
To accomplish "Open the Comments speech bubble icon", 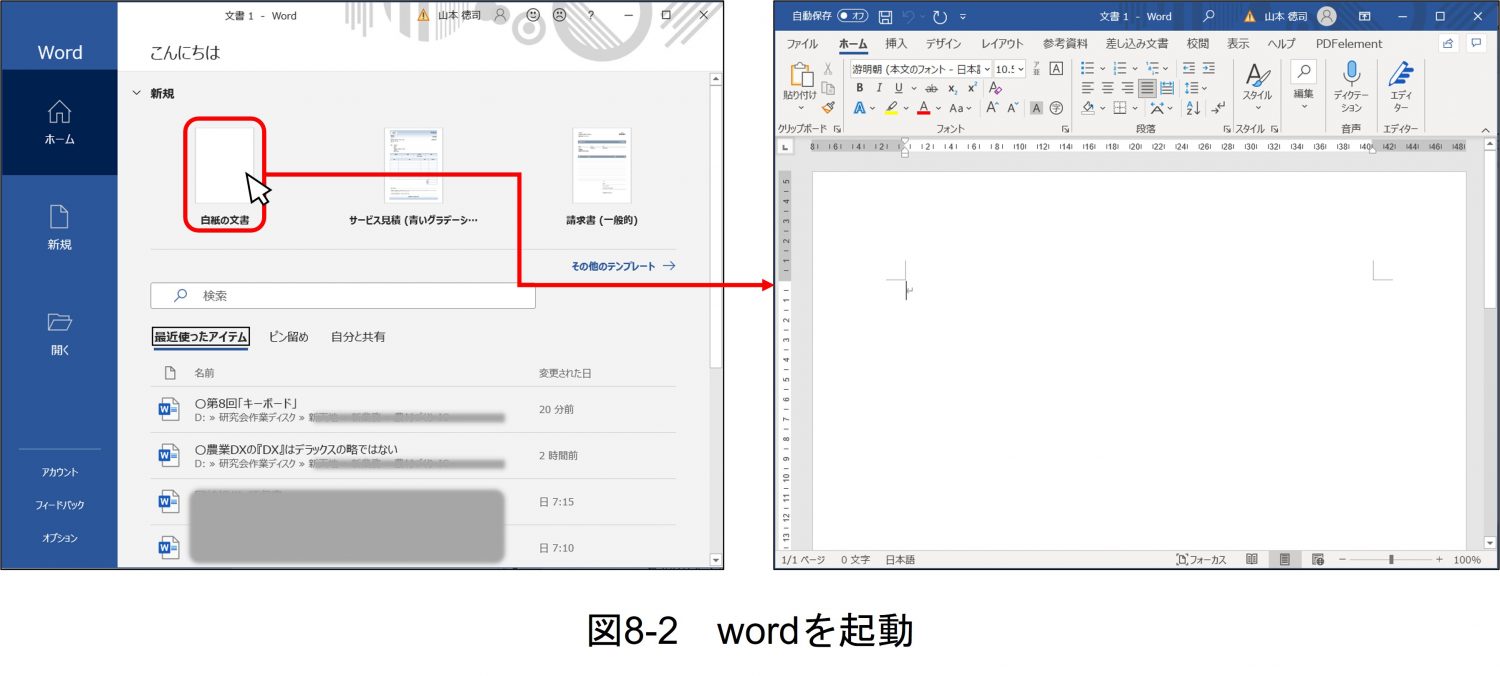I will point(1476,43).
